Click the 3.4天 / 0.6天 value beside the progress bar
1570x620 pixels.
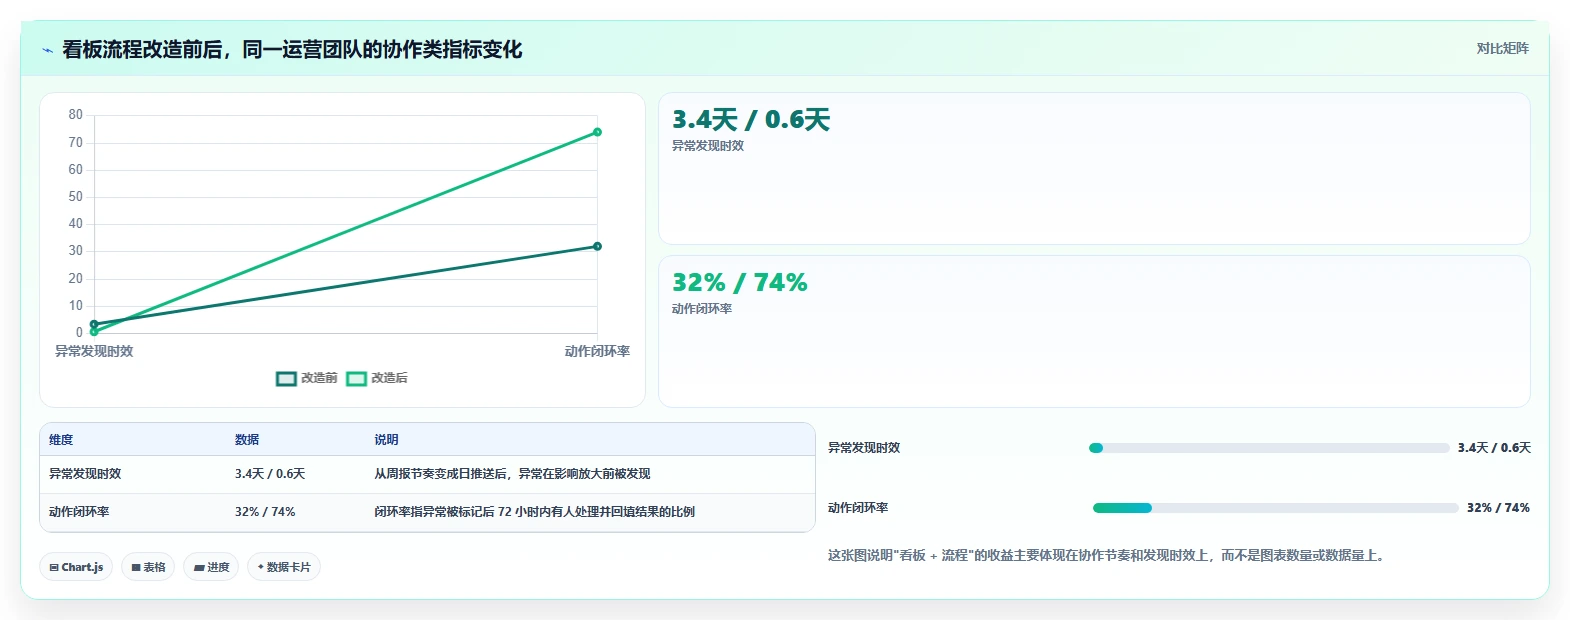1494,448
